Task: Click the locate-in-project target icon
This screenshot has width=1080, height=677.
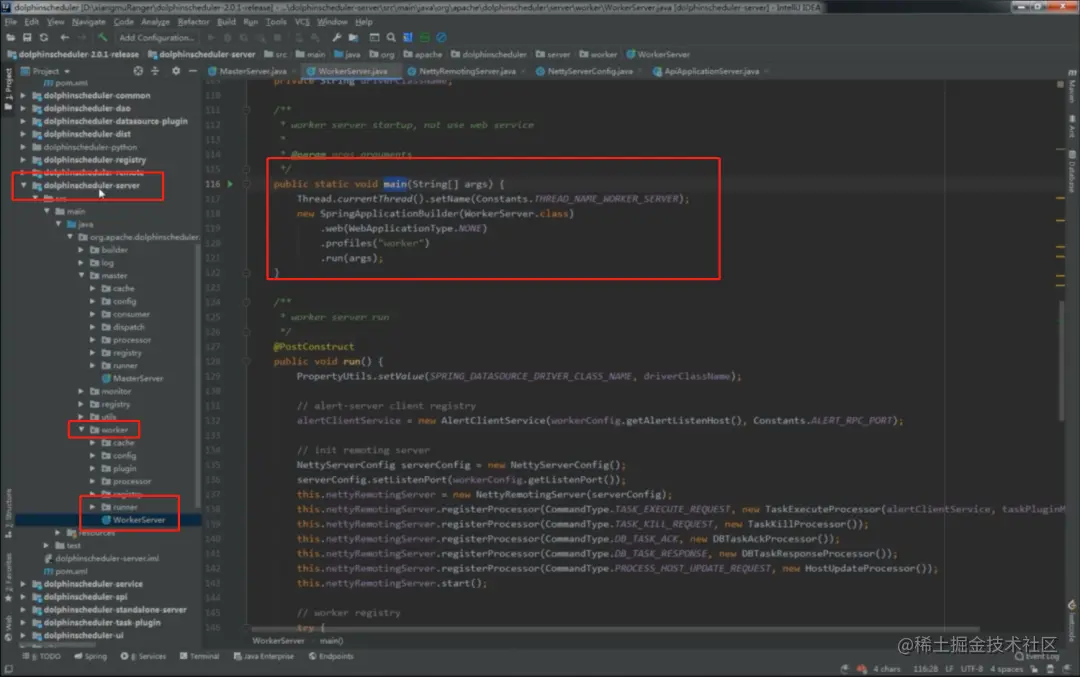Action: [138, 71]
